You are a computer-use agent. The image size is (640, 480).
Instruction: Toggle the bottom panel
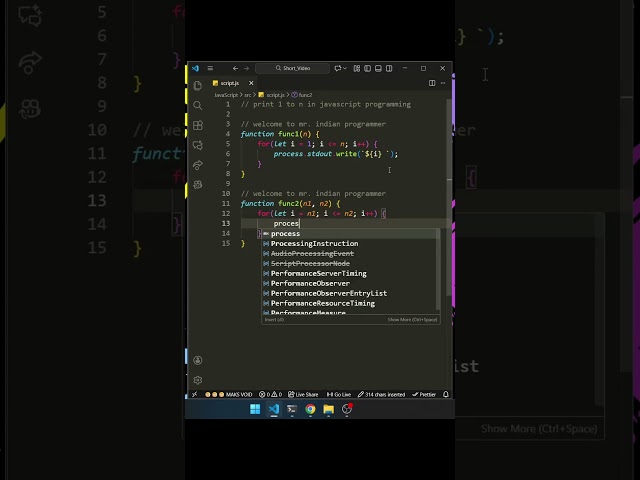pyautogui.click(x=378, y=68)
